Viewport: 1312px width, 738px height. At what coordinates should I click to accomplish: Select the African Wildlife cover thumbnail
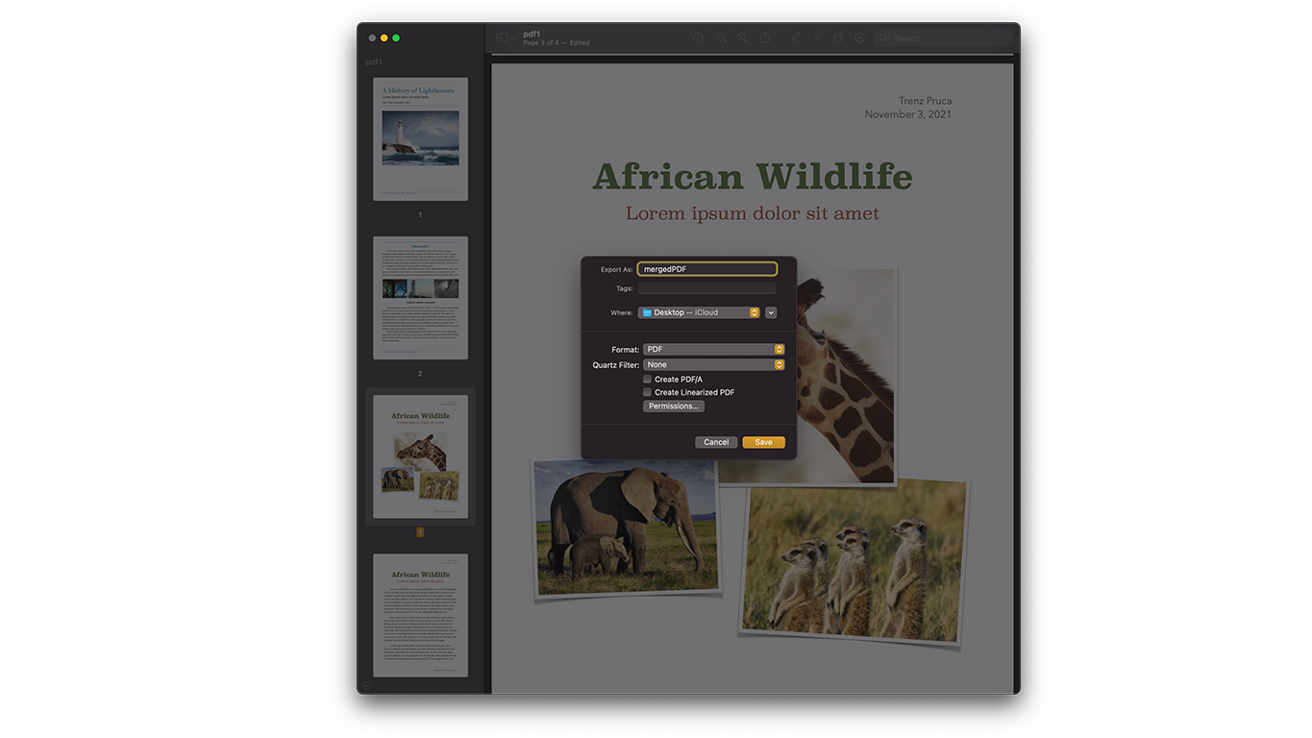pyautogui.click(x=420, y=457)
